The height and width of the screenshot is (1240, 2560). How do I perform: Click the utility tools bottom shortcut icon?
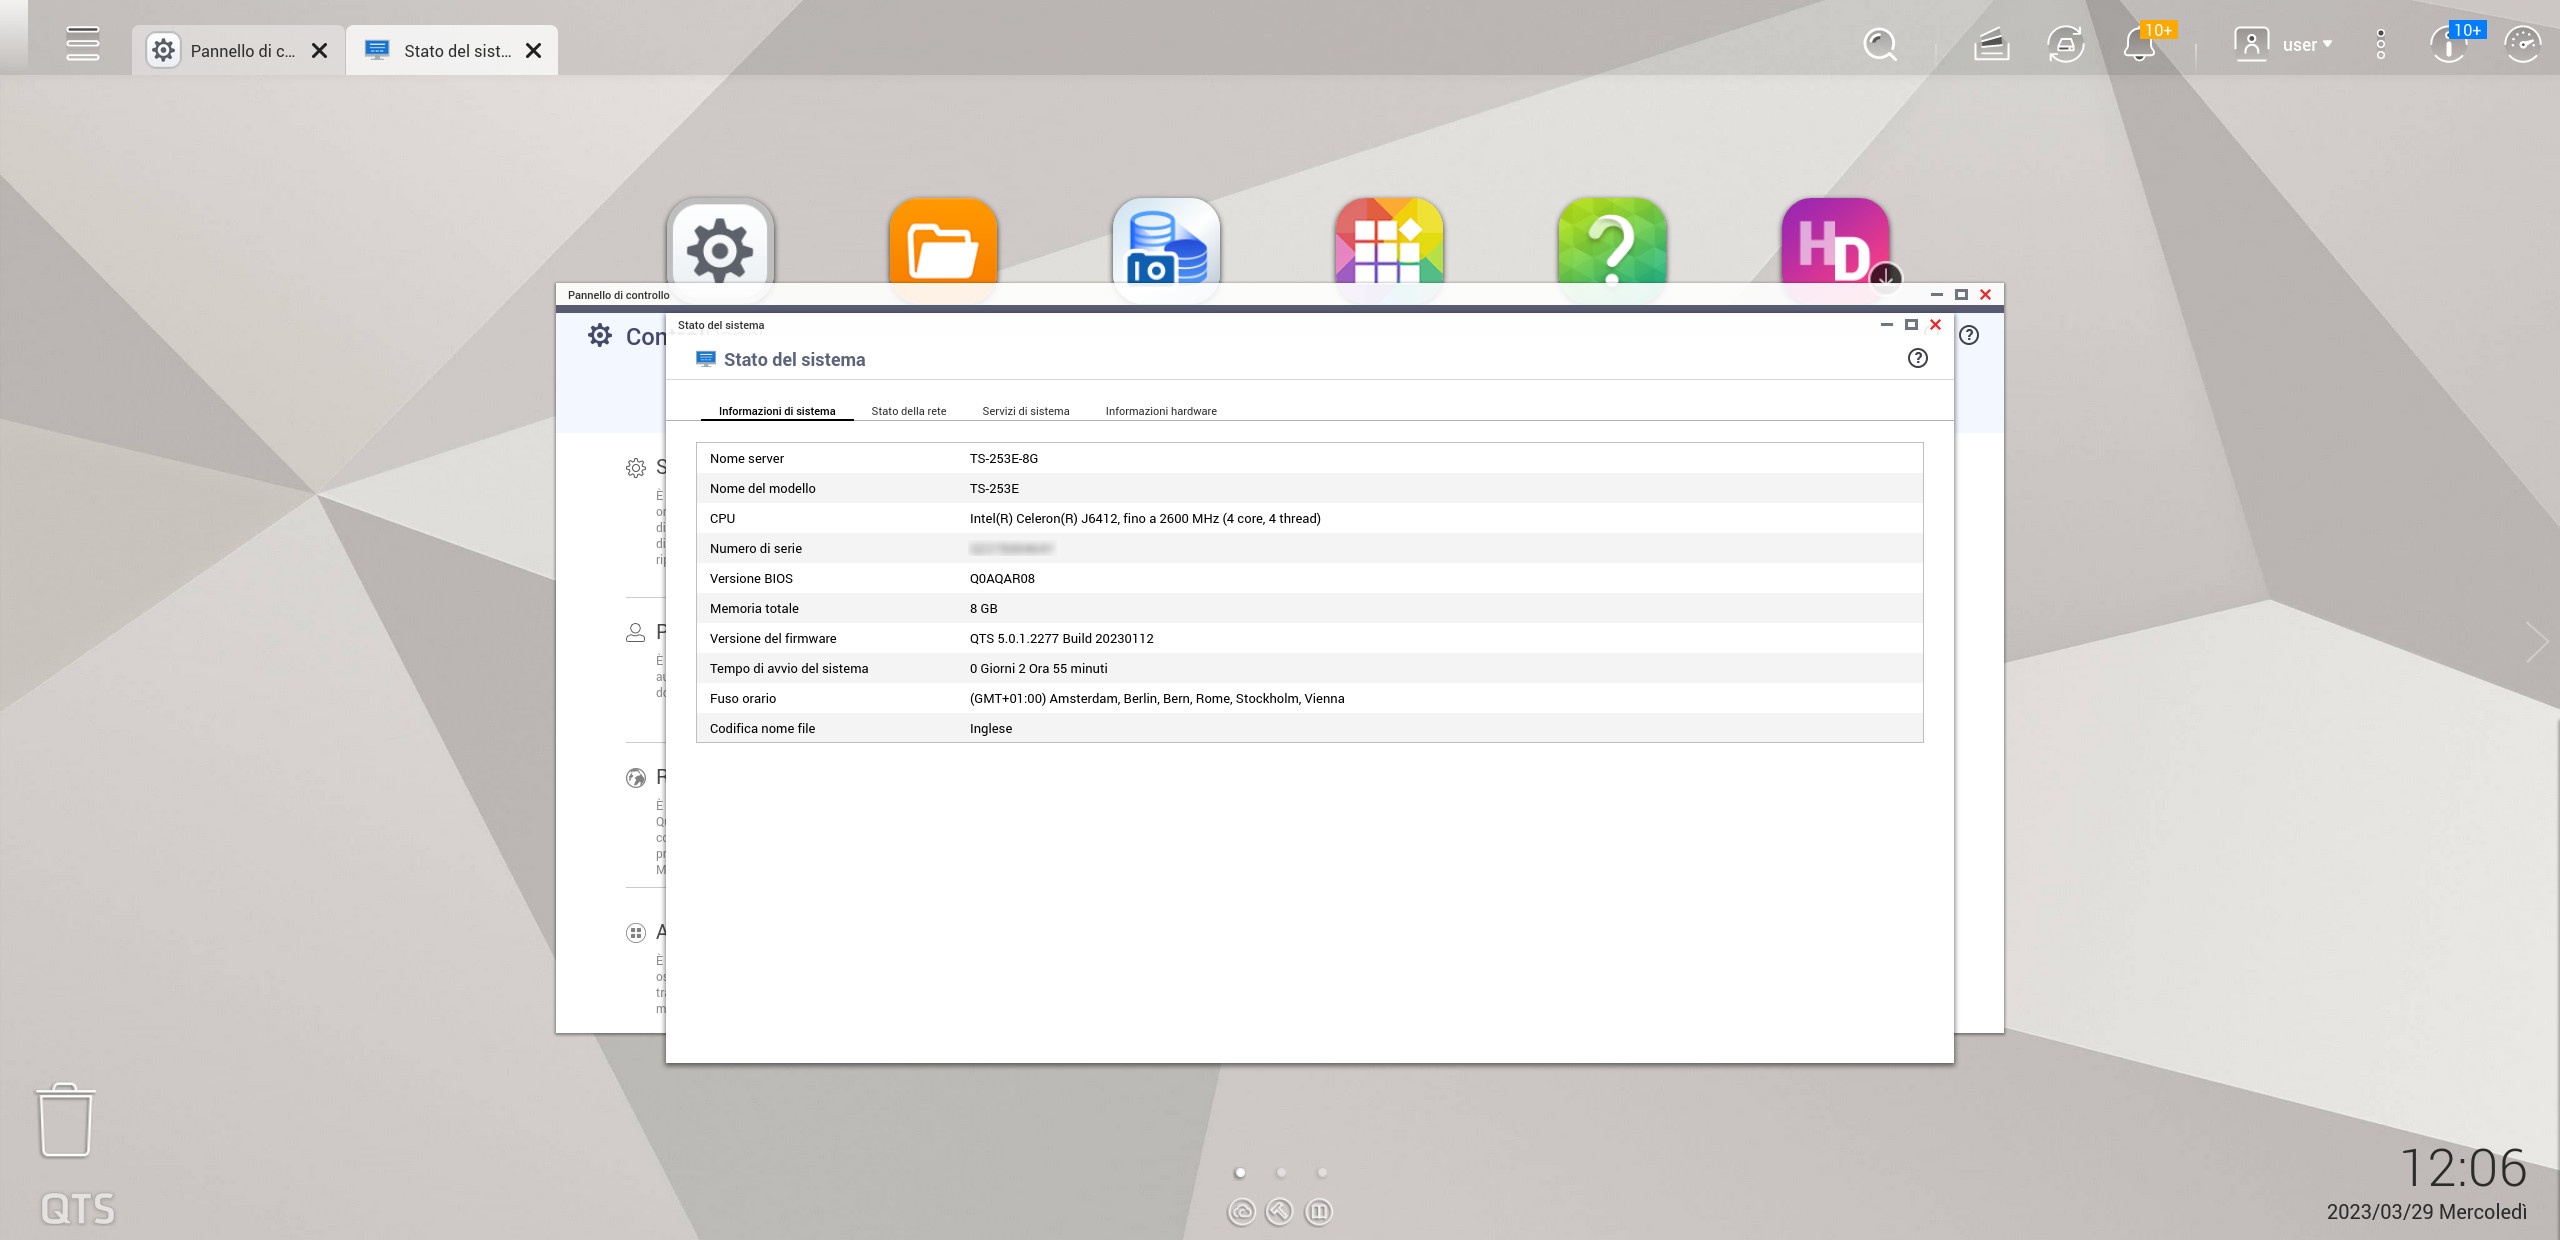[x=1280, y=1212]
